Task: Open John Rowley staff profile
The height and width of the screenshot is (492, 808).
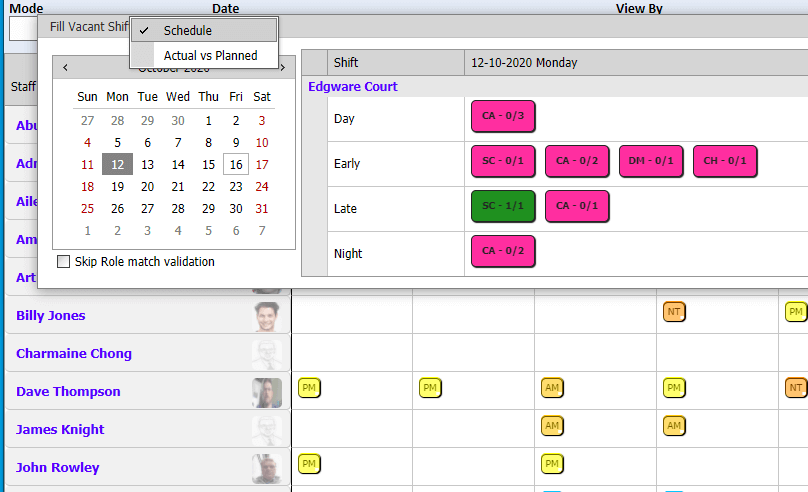Action: pos(57,467)
